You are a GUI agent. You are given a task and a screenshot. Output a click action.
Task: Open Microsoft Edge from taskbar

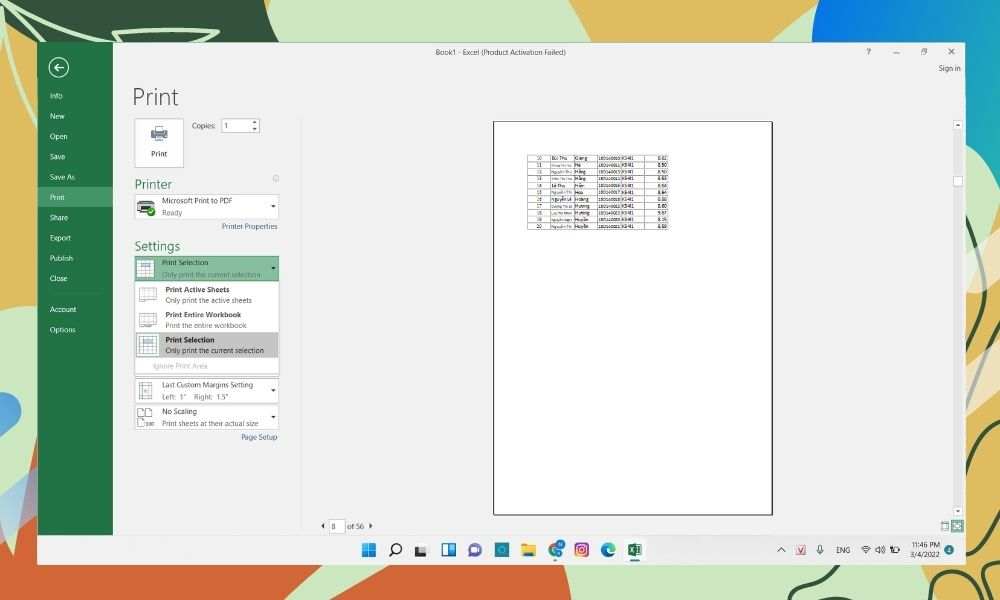tap(607, 549)
